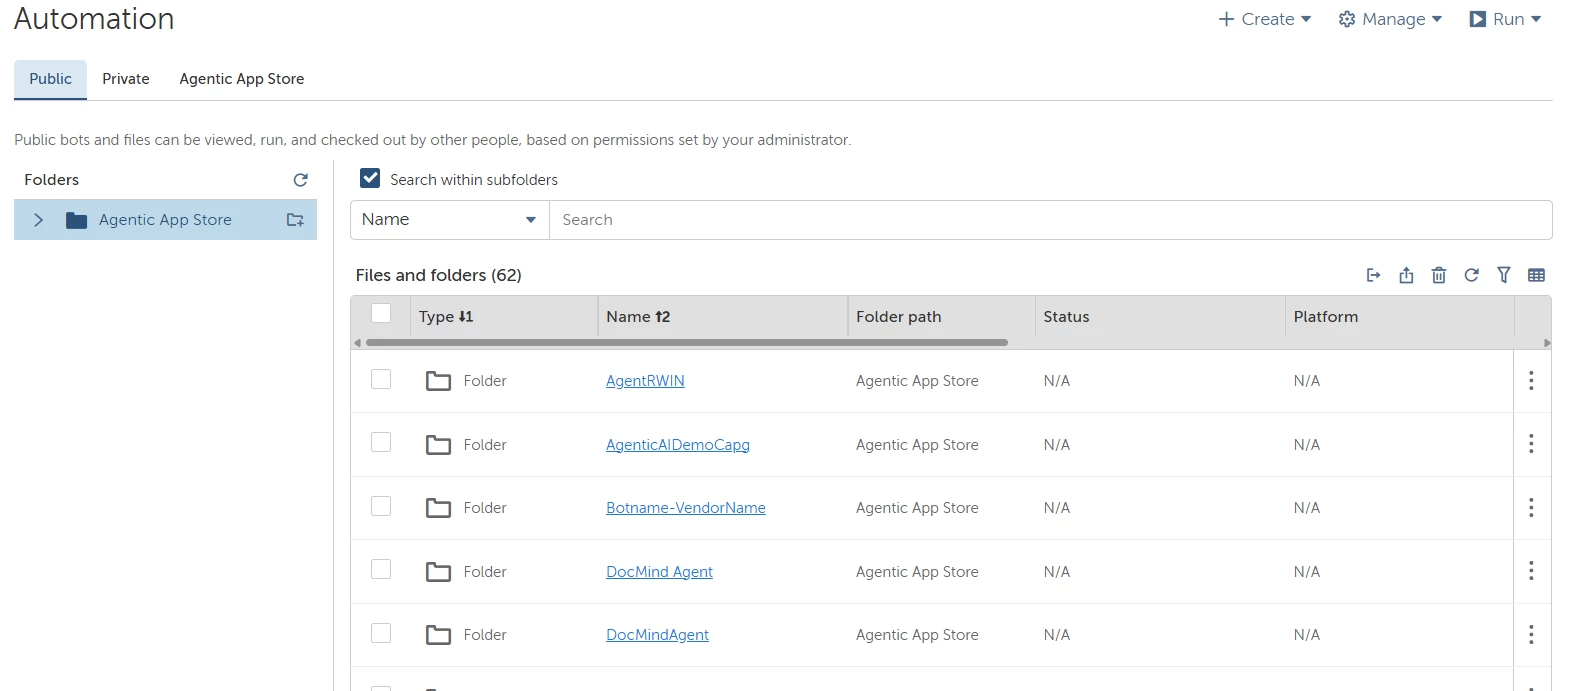Tick the select-all checkbox in the table header

381,313
